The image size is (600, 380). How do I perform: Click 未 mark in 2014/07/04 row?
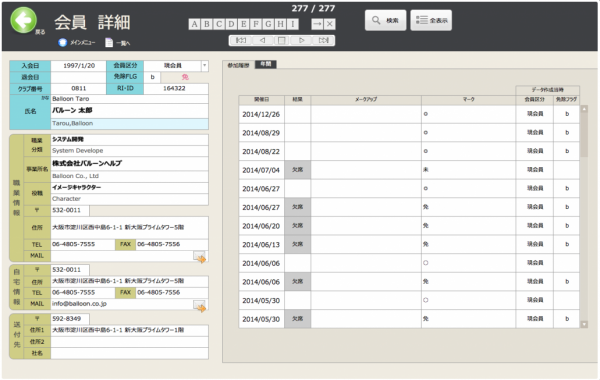click(426, 170)
